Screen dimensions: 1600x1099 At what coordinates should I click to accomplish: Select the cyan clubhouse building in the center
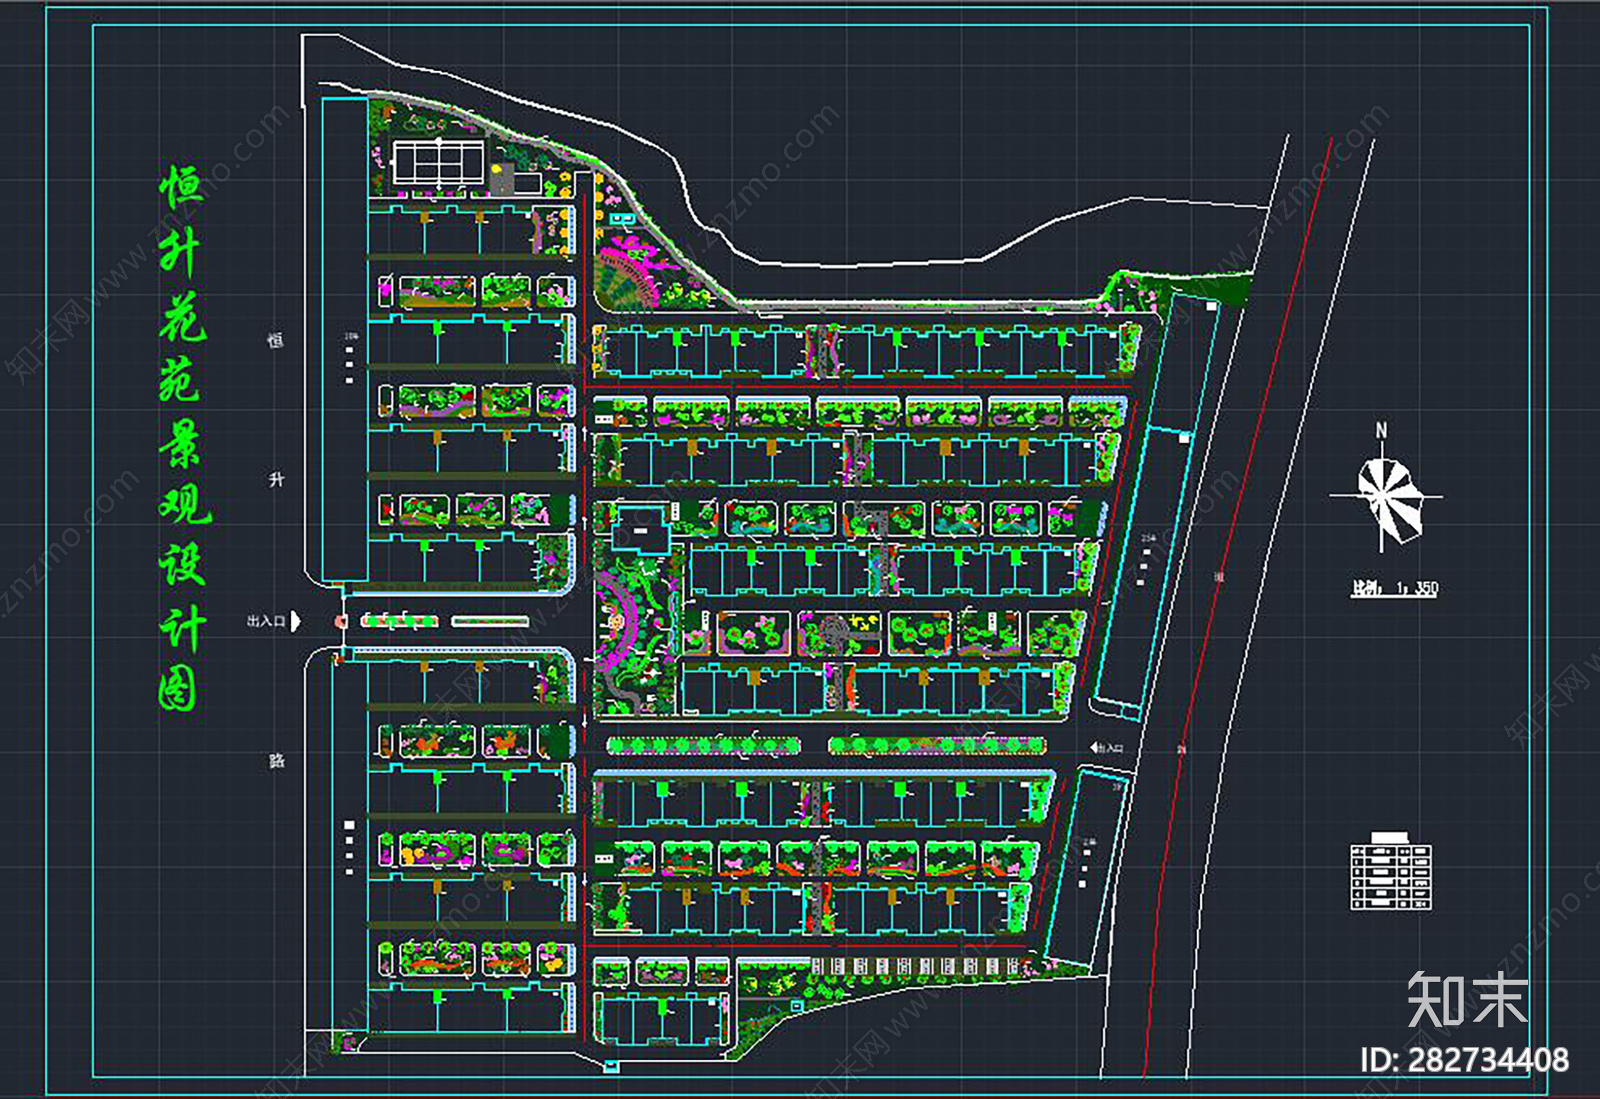pos(642,530)
